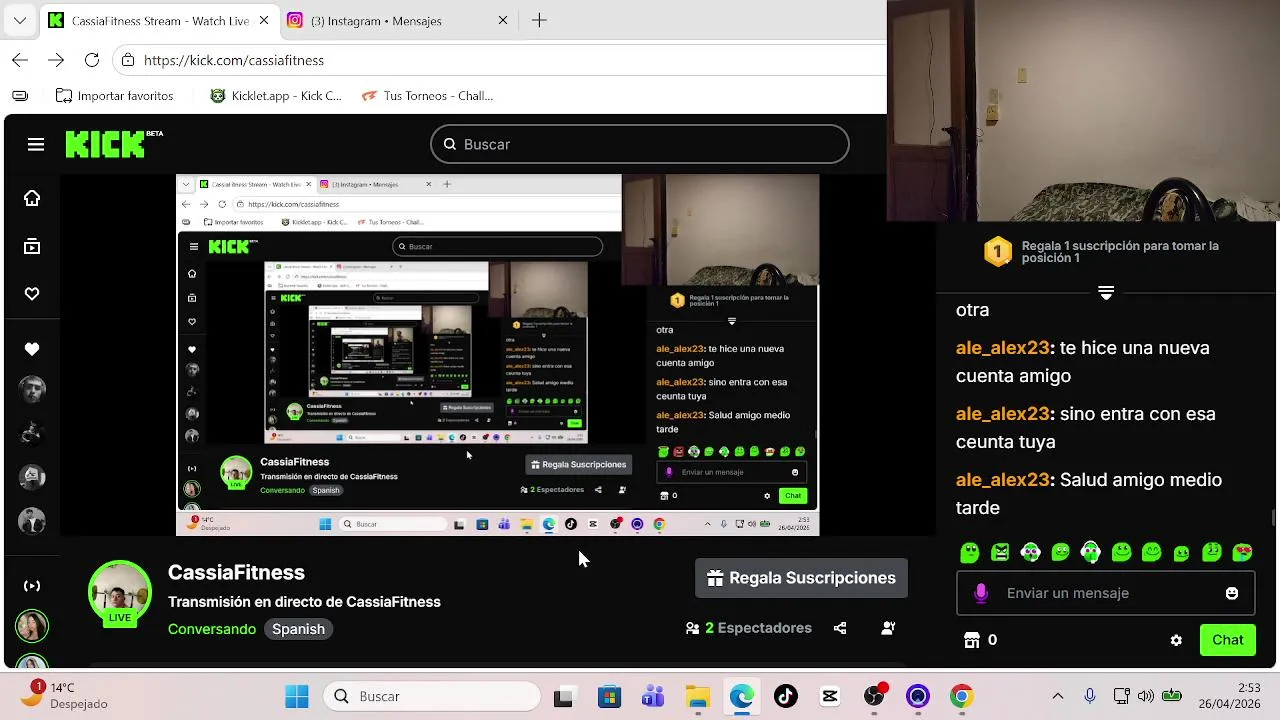Click the Kick Buscar search field
Screen dimensions: 1280x720
coord(640,144)
